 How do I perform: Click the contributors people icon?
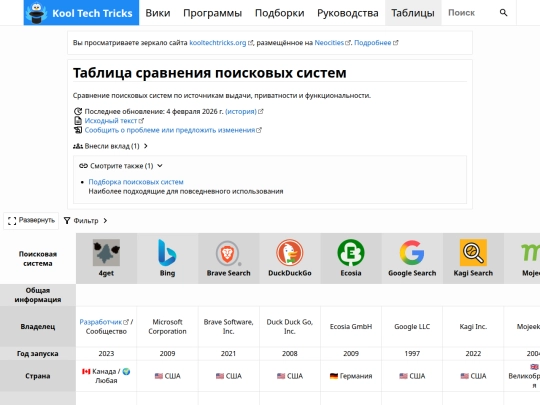point(78,146)
